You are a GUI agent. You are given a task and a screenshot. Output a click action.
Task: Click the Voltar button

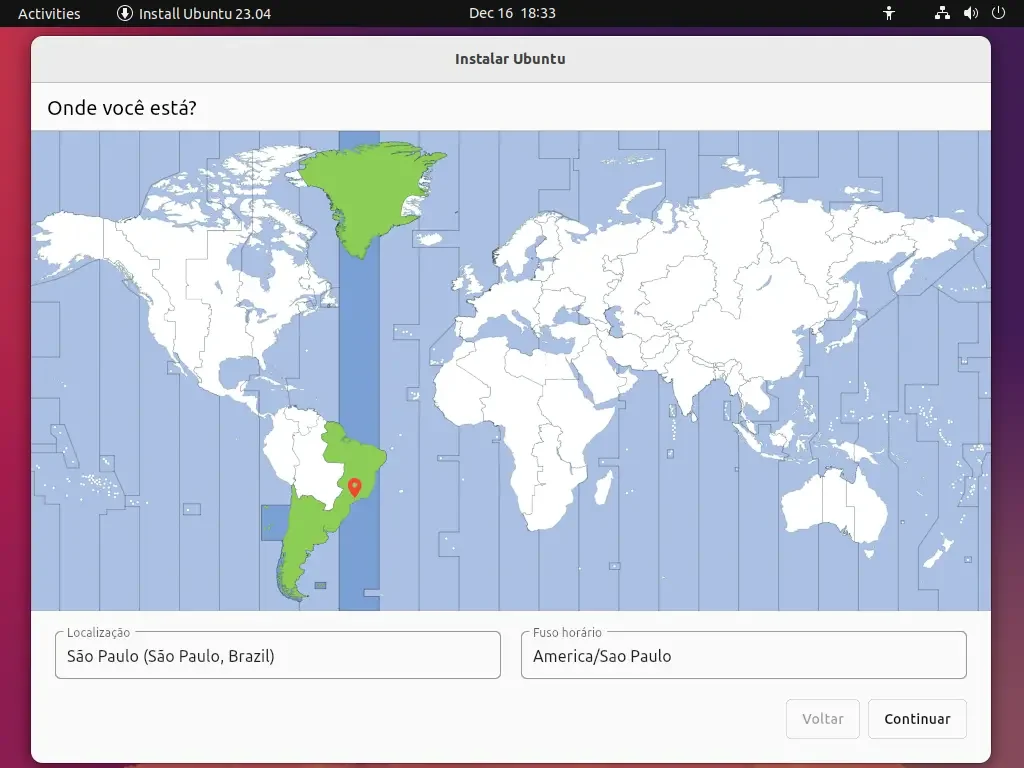[823, 719]
